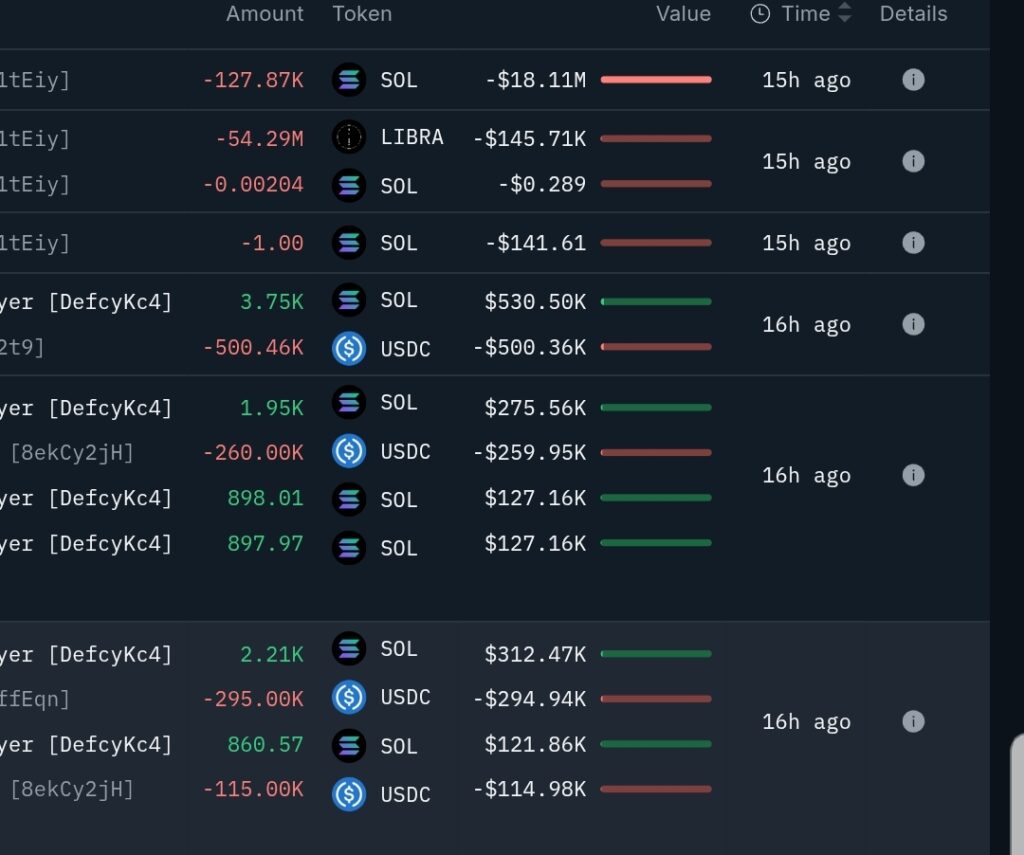
Task: Click the red value bar for -$18.11M
Action: [656, 80]
